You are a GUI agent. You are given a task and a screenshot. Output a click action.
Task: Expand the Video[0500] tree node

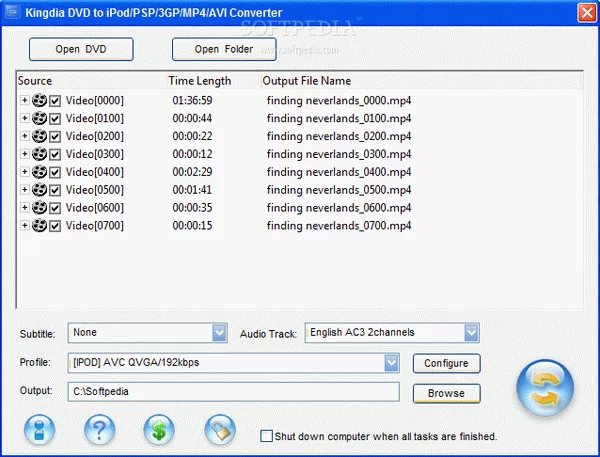coord(24,189)
